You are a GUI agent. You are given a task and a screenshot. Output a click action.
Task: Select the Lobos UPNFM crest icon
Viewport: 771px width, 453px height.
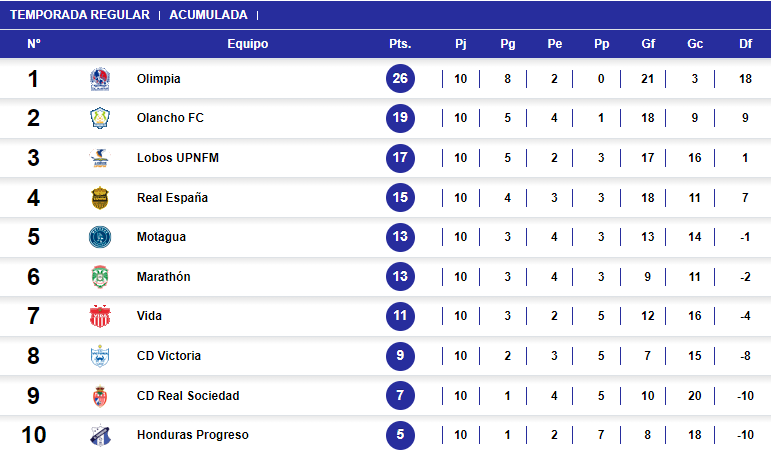100,158
